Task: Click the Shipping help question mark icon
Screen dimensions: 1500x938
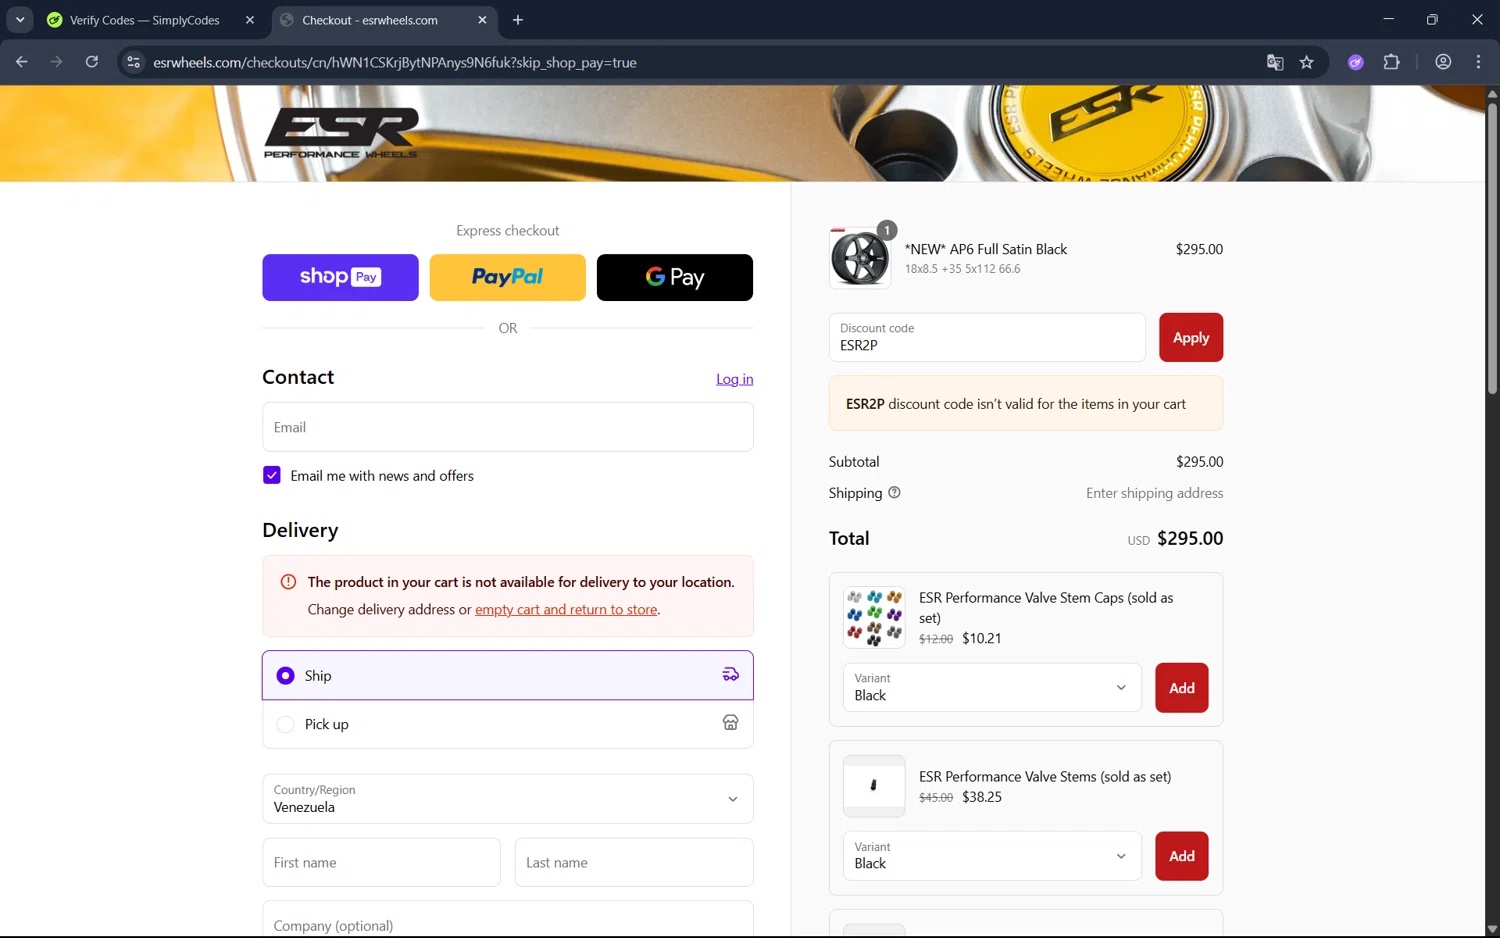Action: coord(894,492)
